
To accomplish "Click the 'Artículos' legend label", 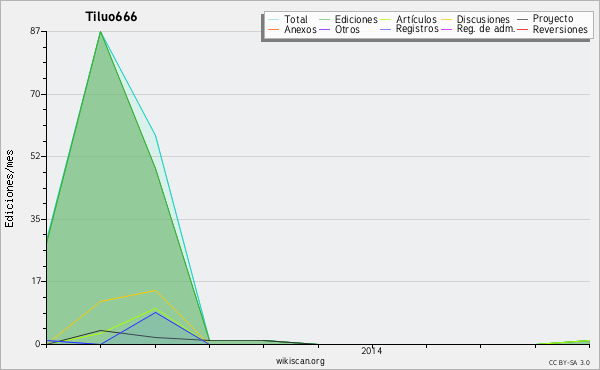I will point(416,20).
